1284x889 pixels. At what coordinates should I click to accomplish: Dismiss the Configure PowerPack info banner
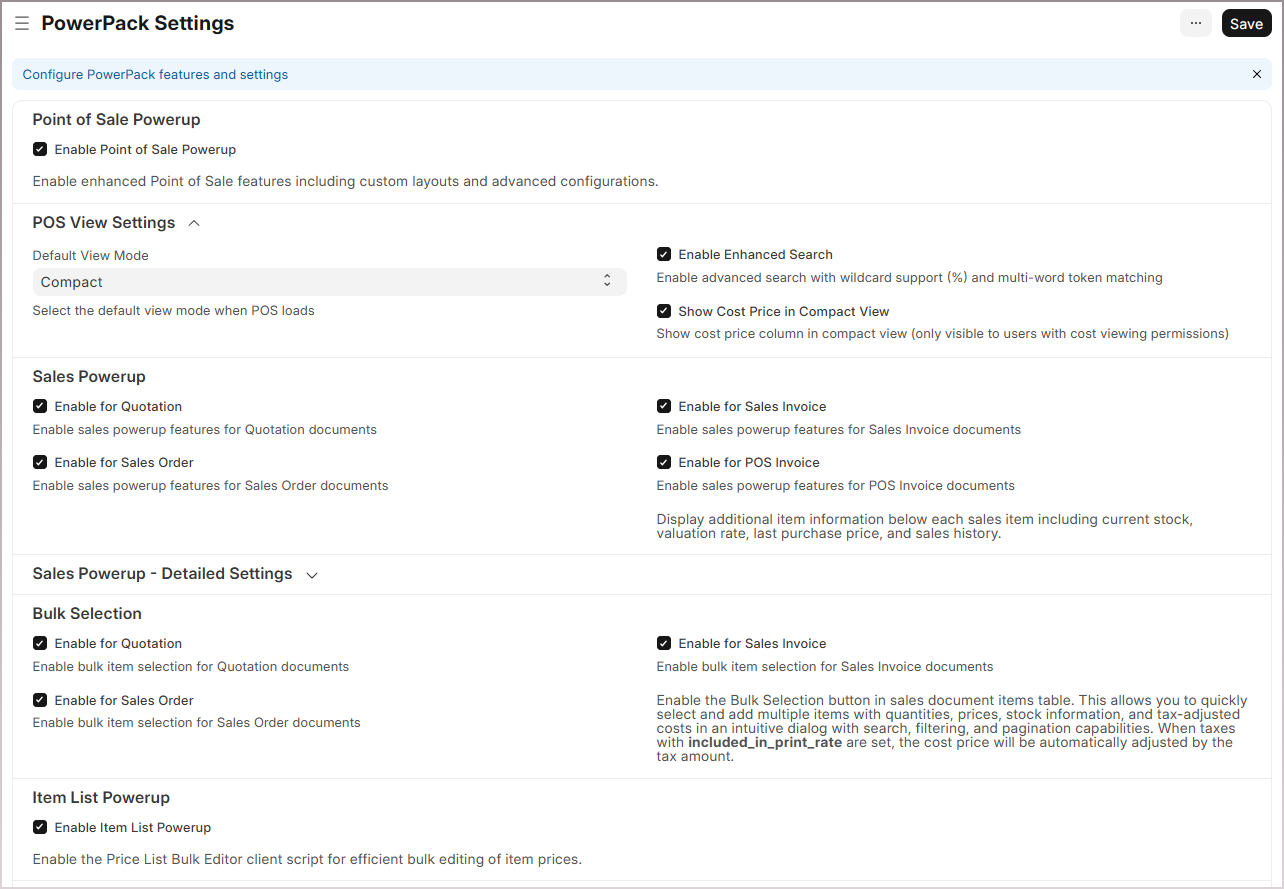pyautogui.click(x=1257, y=74)
